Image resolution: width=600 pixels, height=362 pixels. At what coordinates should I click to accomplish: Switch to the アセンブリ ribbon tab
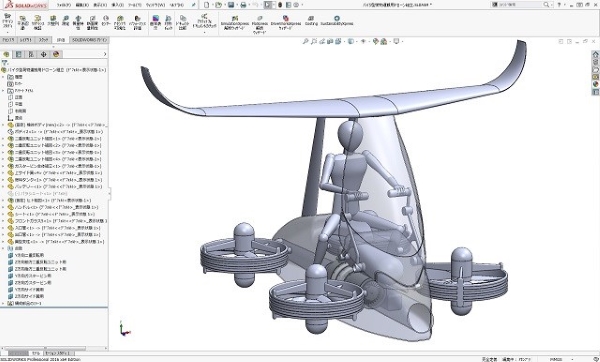[8, 40]
